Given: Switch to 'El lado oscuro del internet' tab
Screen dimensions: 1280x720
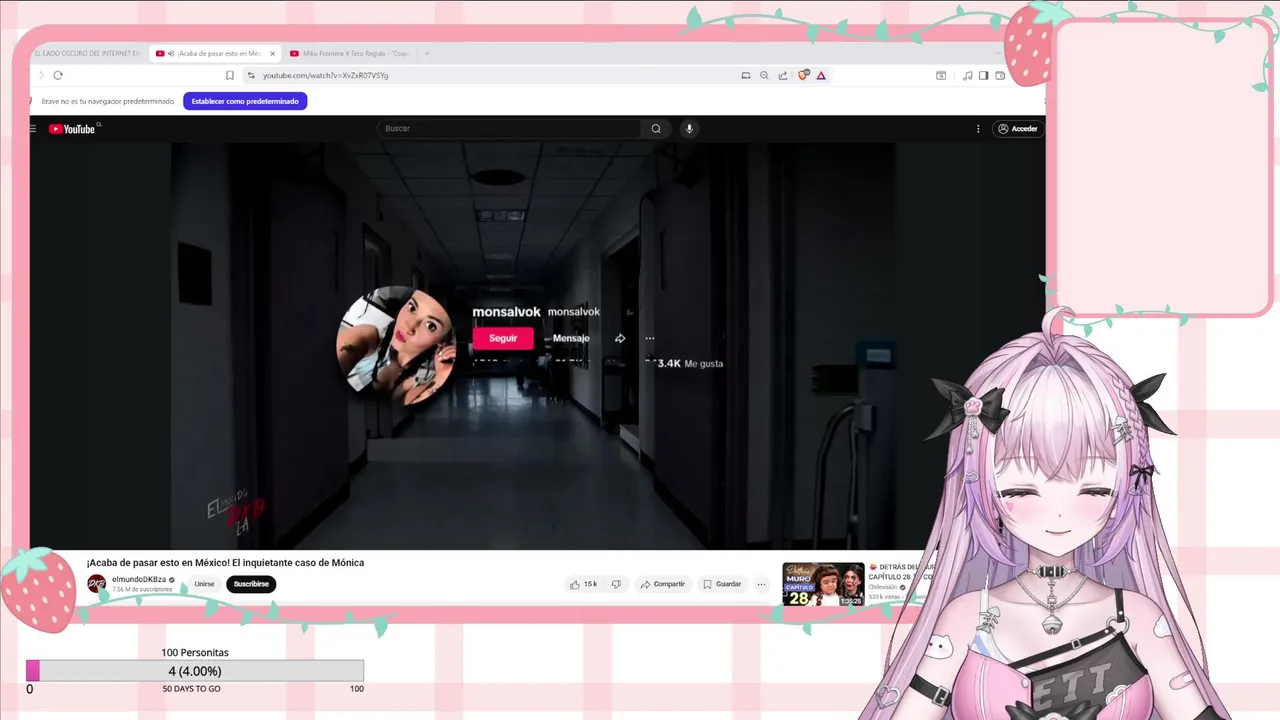Looking at the screenshot, I should tap(88, 53).
